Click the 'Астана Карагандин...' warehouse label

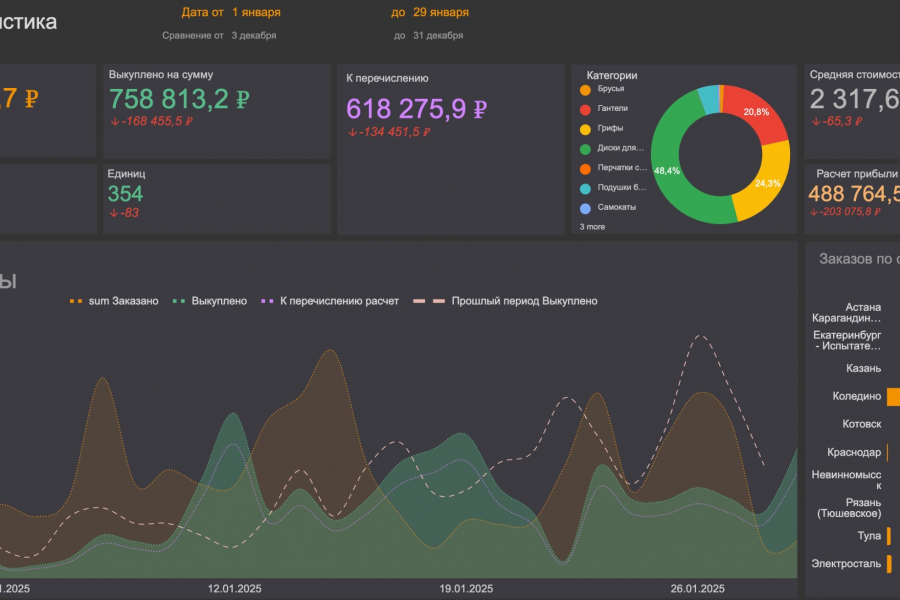[x=846, y=313]
